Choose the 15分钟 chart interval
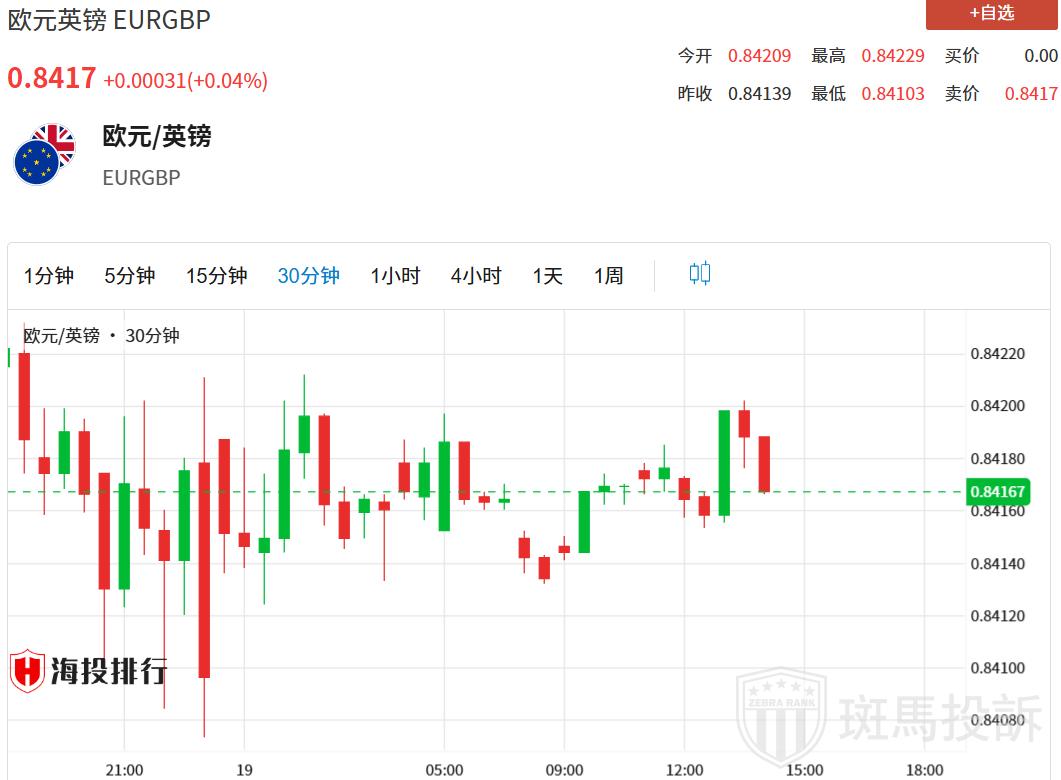The width and height of the screenshot is (1061, 780). tap(216, 276)
